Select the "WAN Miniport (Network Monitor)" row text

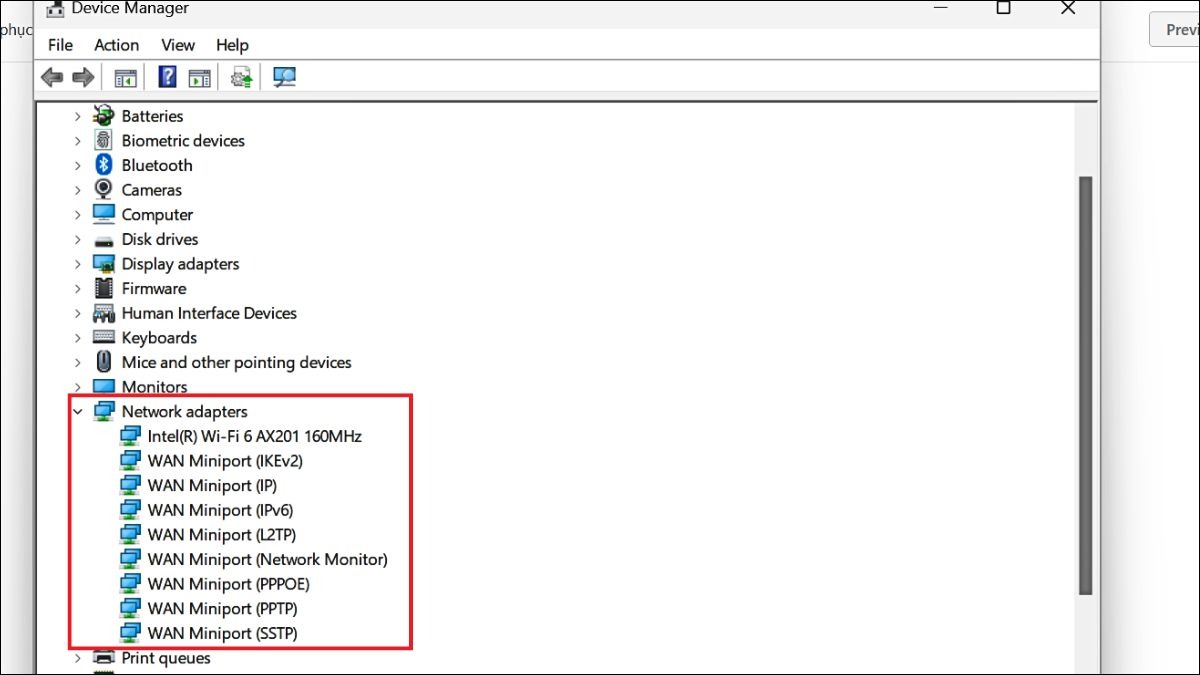[268, 559]
